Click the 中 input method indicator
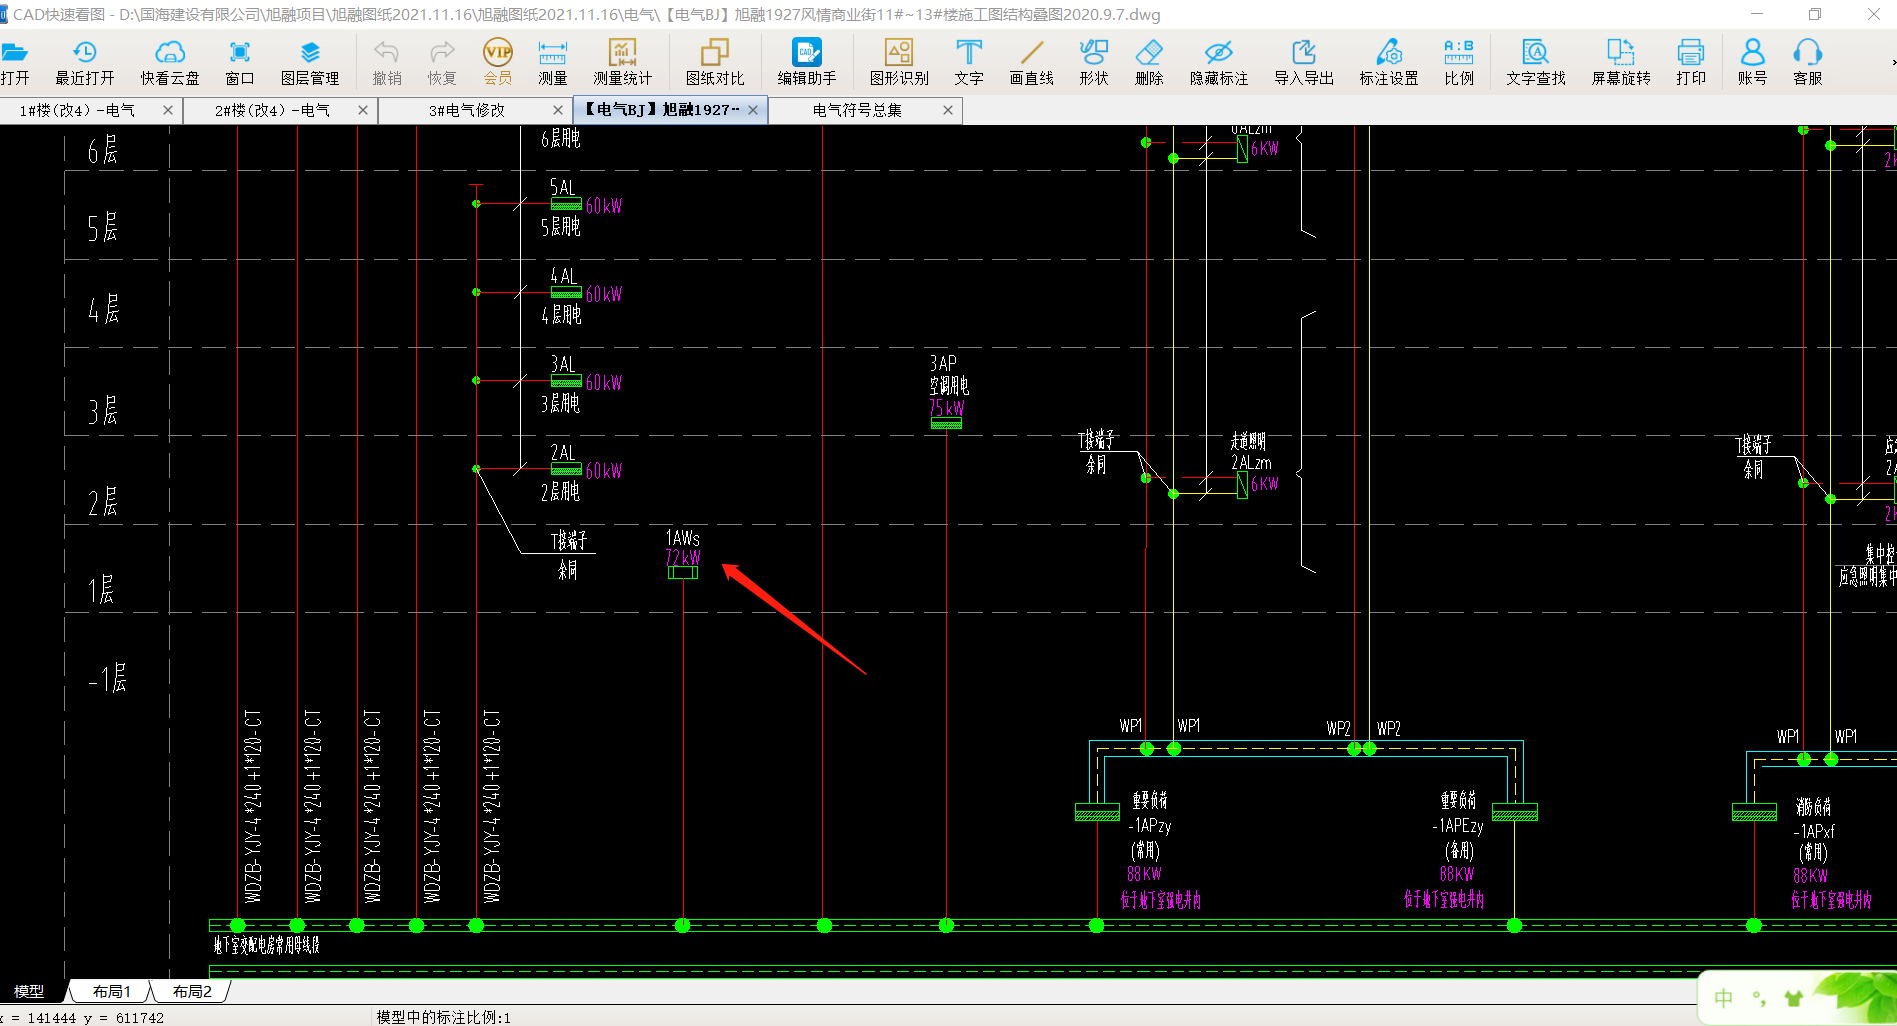 [1724, 997]
